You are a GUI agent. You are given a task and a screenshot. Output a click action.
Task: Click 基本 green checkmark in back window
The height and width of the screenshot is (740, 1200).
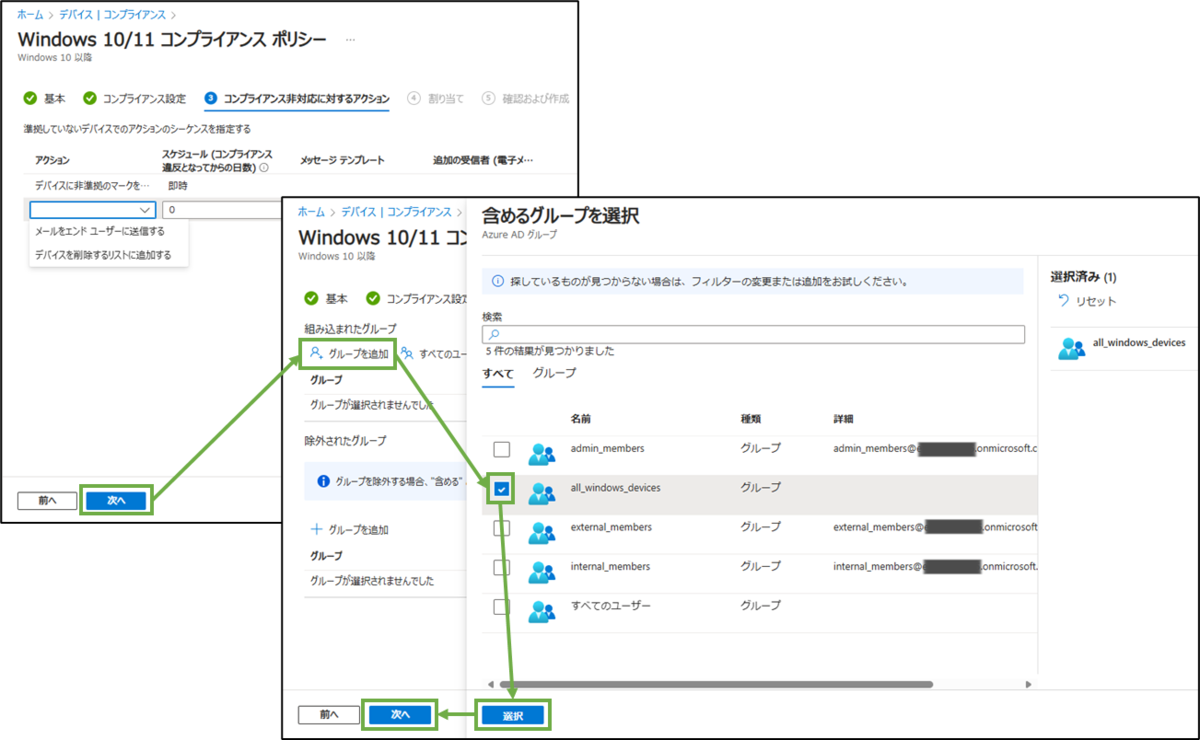(30, 98)
